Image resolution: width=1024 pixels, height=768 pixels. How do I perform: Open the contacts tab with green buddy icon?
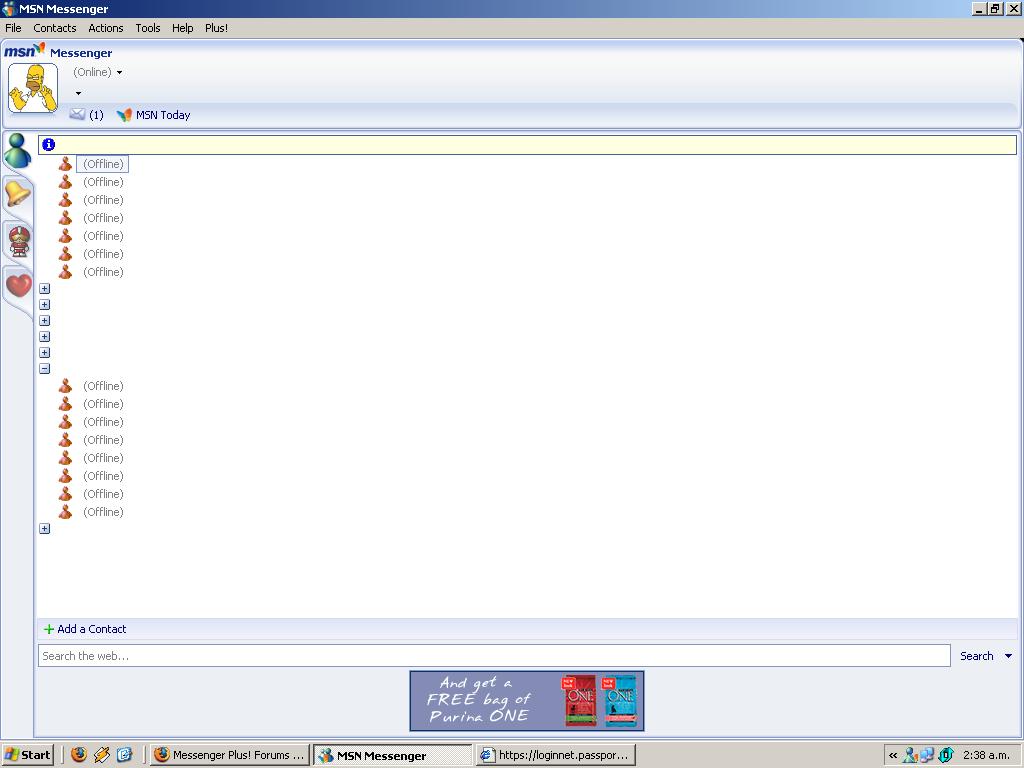coord(18,151)
